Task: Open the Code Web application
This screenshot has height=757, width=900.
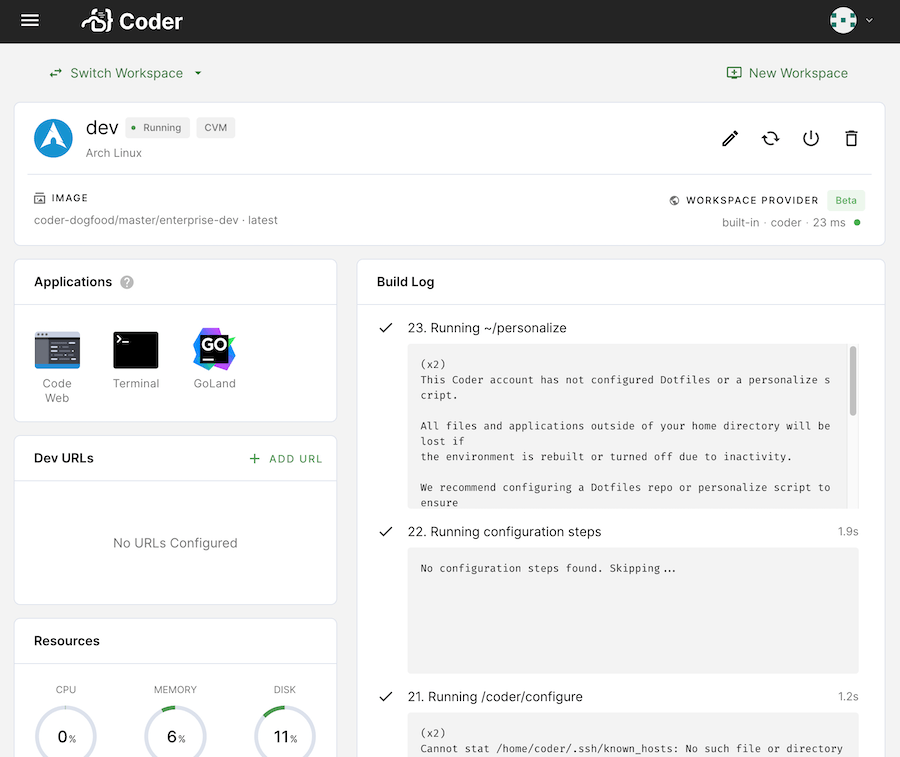Action: click(x=57, y=350)
